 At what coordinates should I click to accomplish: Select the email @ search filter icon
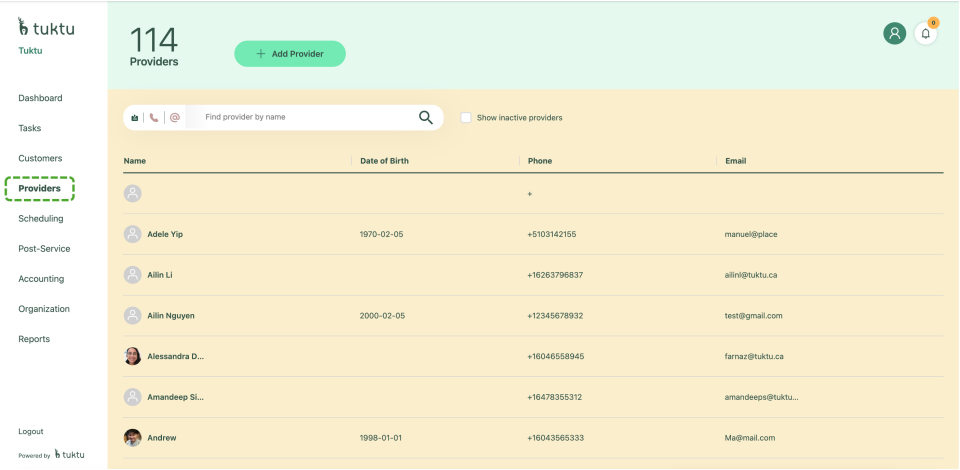175,118
